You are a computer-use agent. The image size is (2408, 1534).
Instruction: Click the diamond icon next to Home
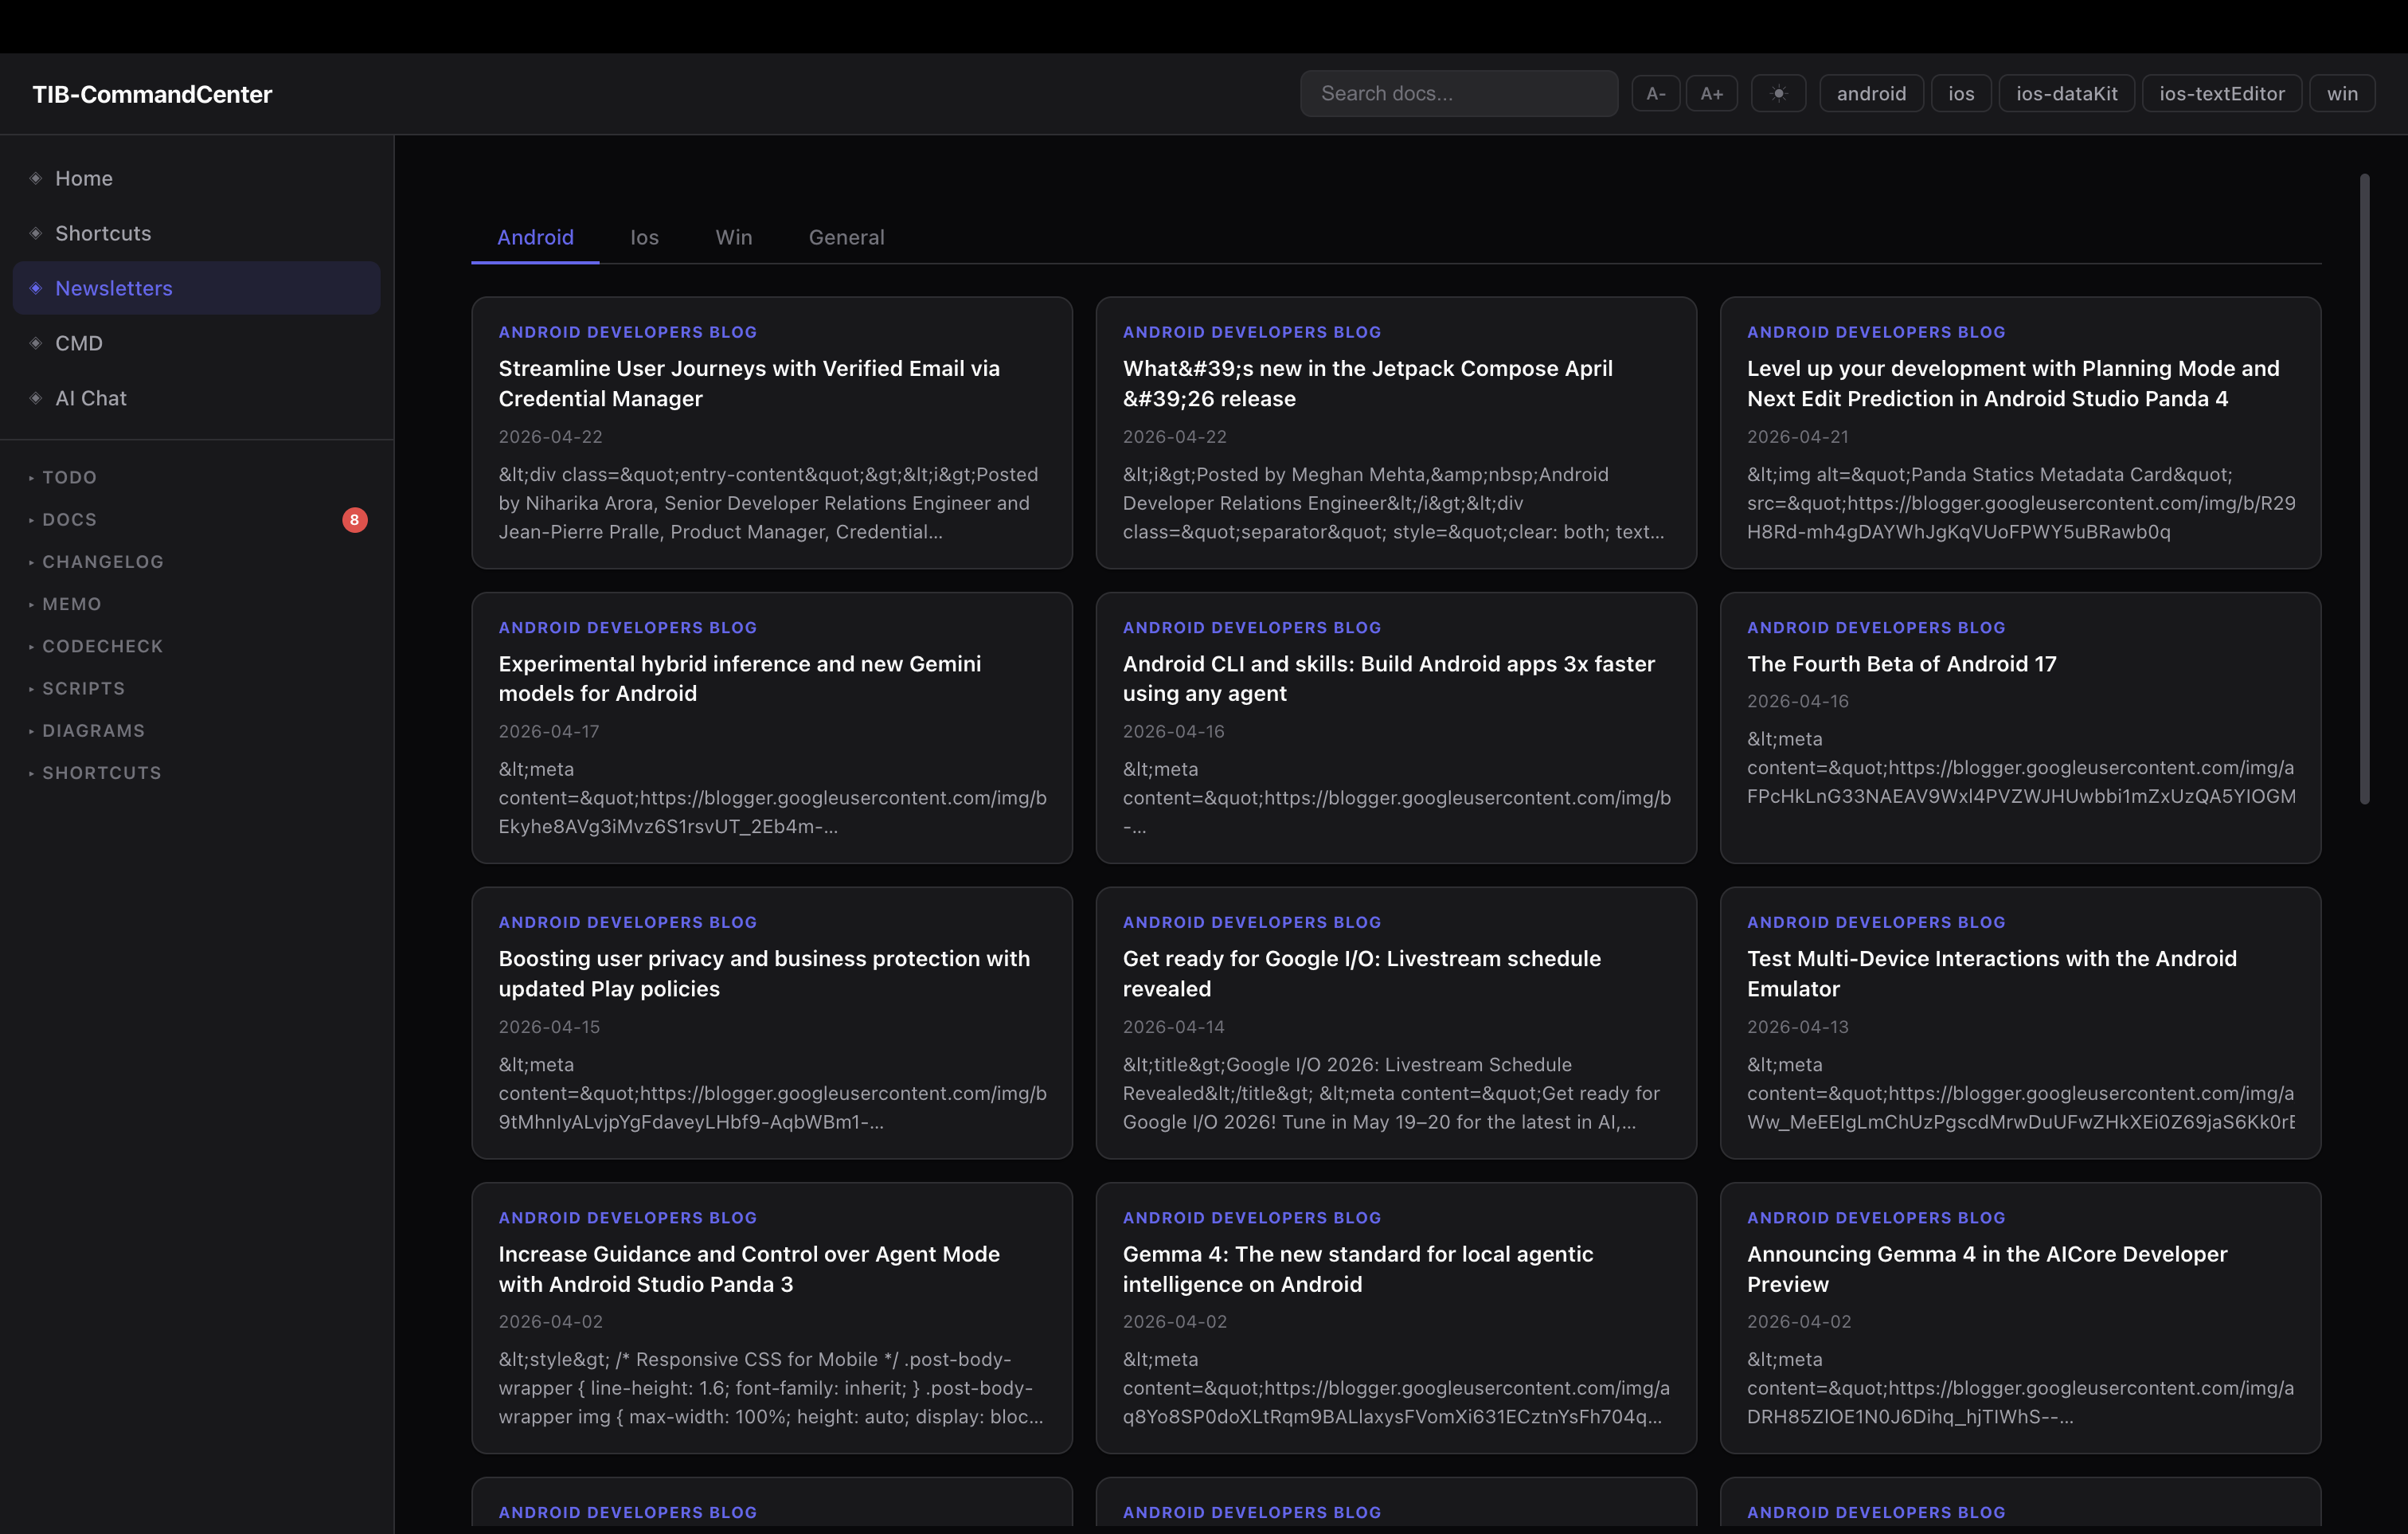36,178
